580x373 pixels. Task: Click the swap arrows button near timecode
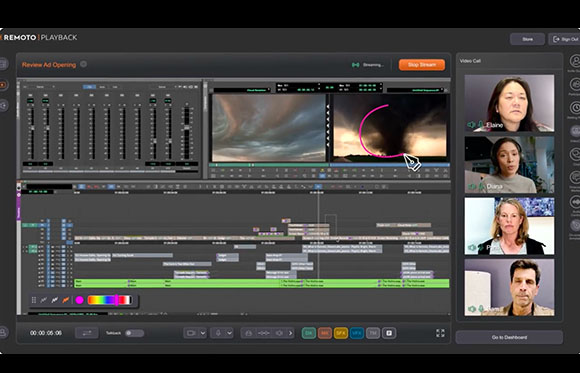87,333
